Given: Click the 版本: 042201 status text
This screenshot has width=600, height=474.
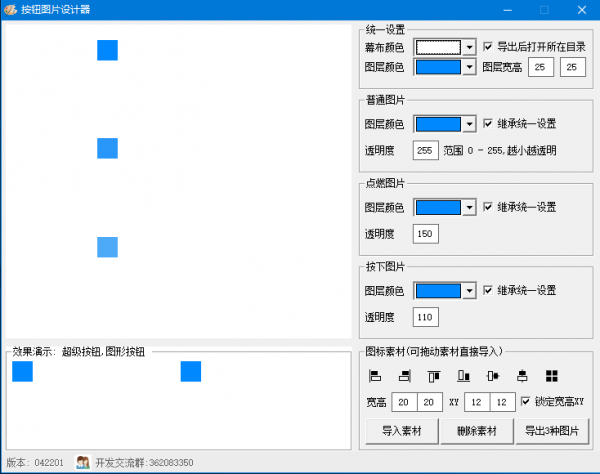Looking at the screenshot, I should click(x=35, y=463).
